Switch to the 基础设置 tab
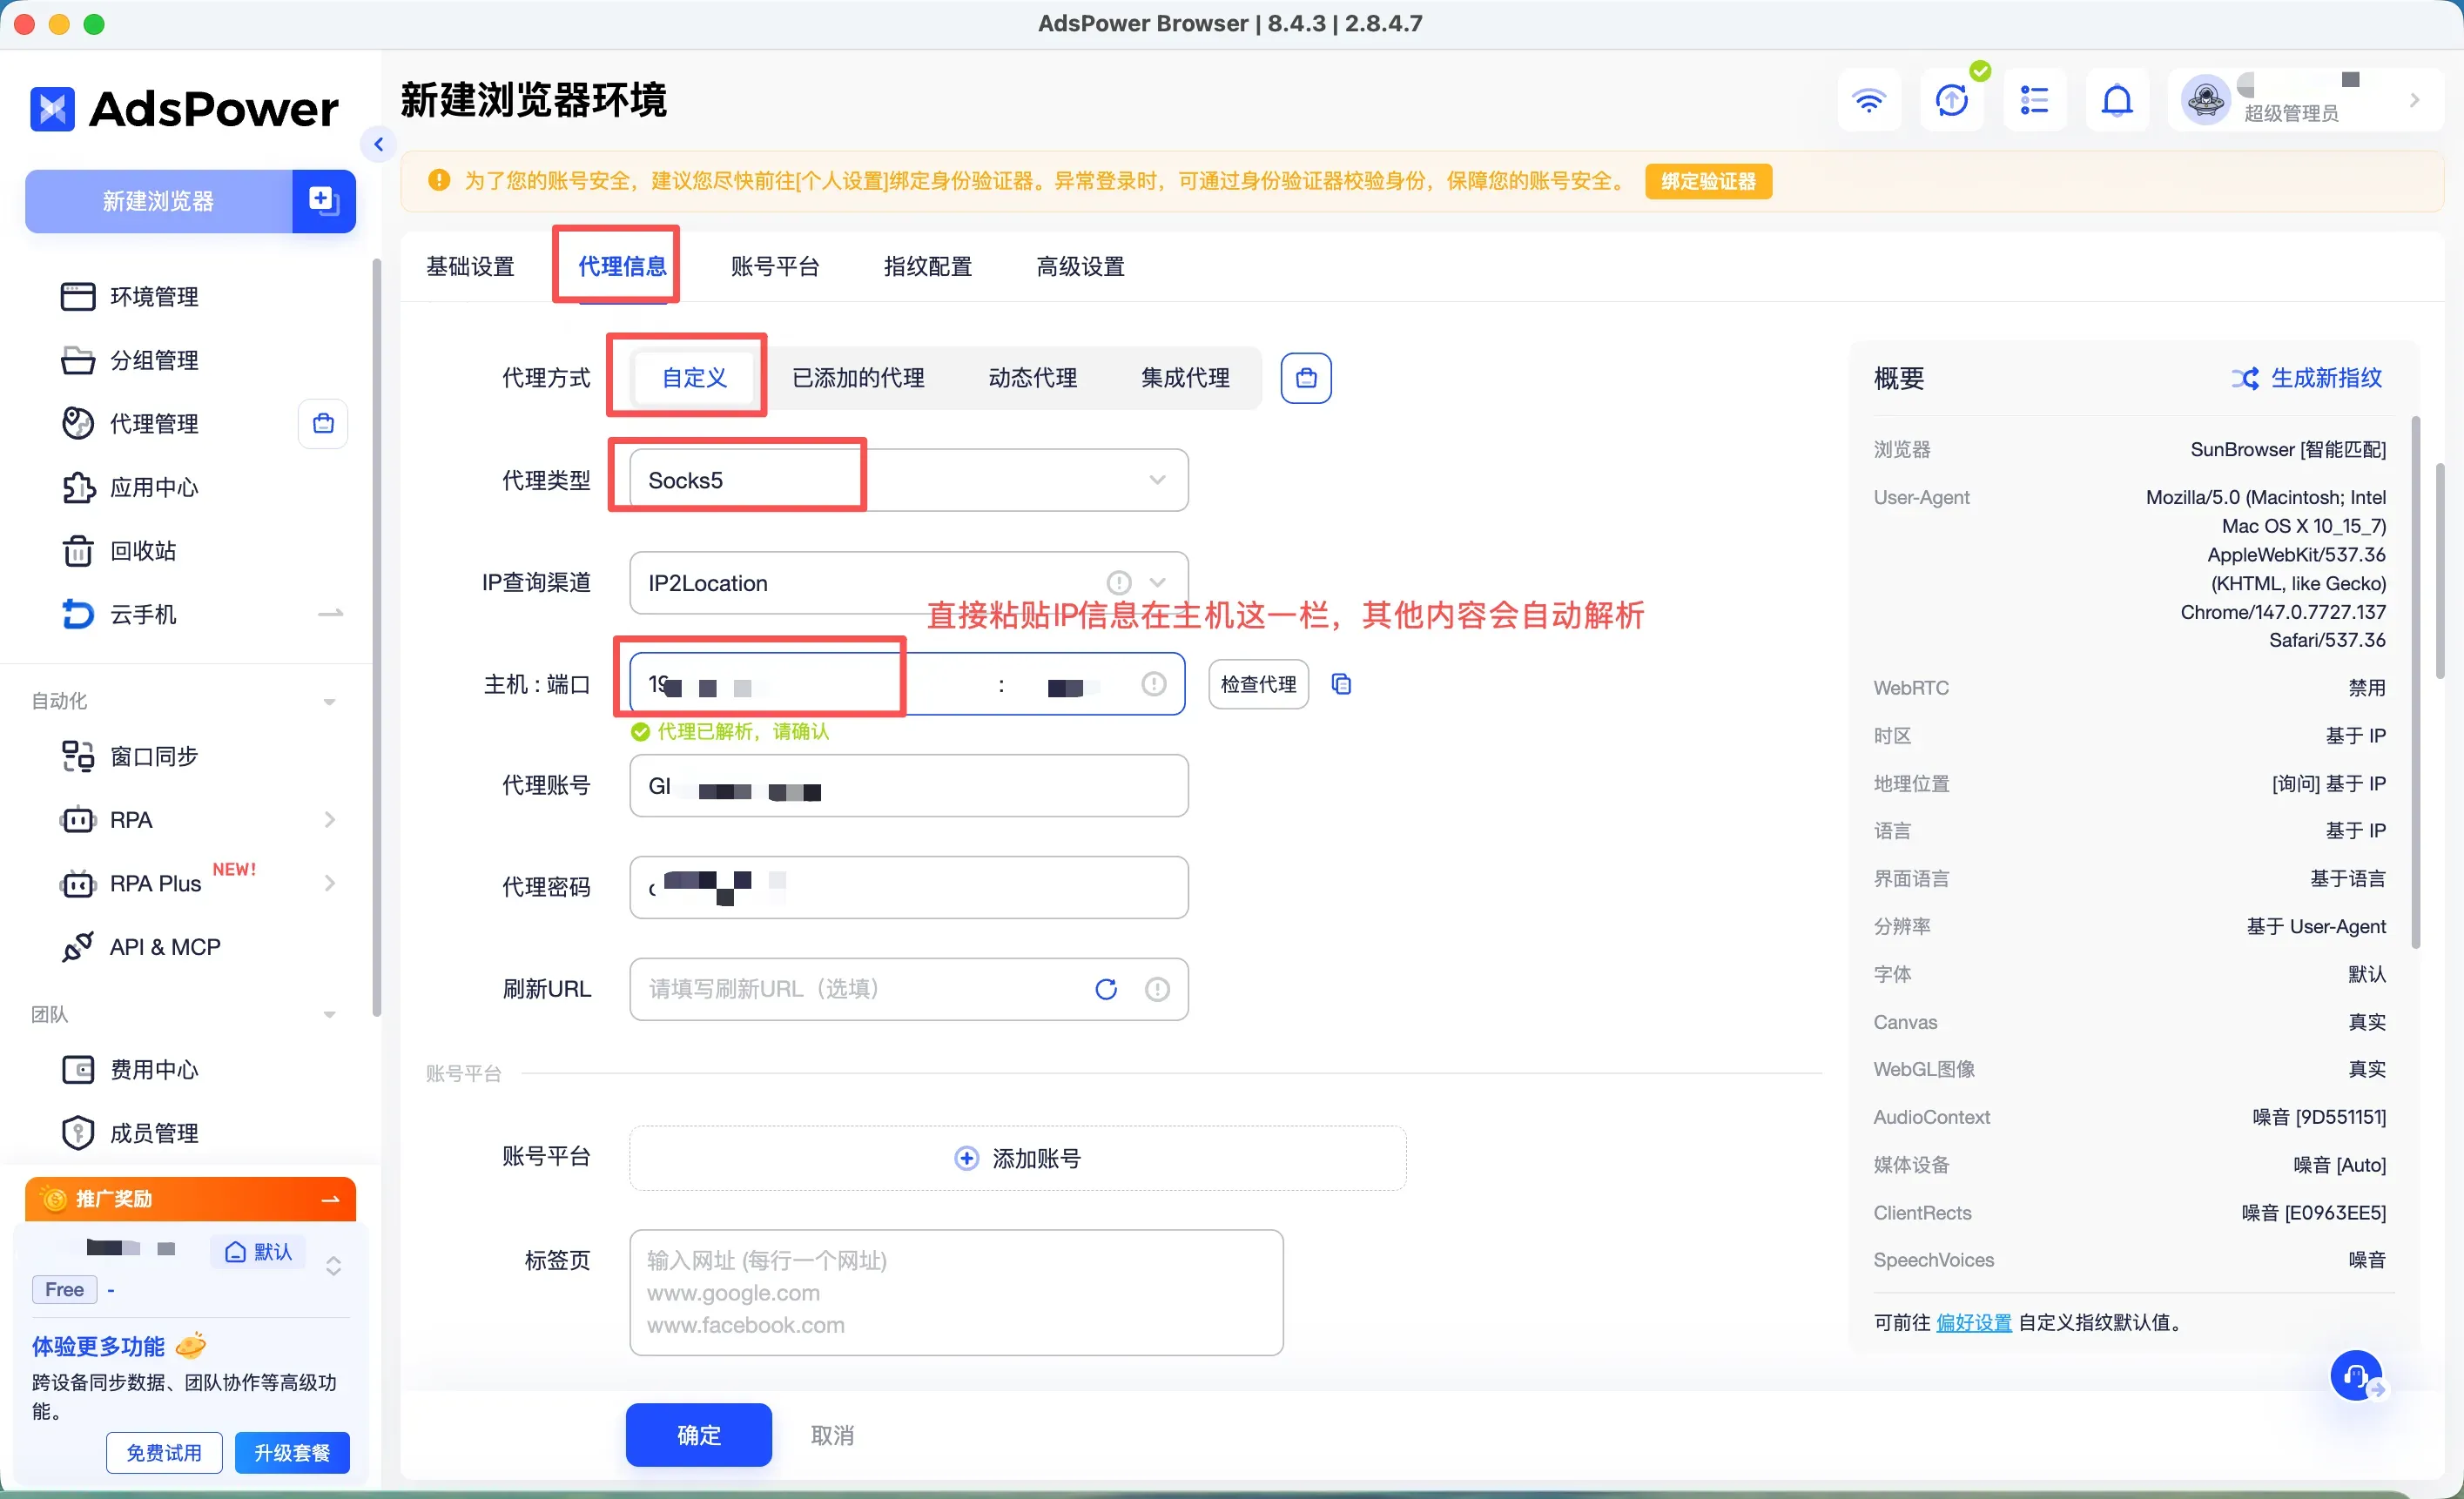The height and width of the screenshot is (1499, 2464). (470, 266)
